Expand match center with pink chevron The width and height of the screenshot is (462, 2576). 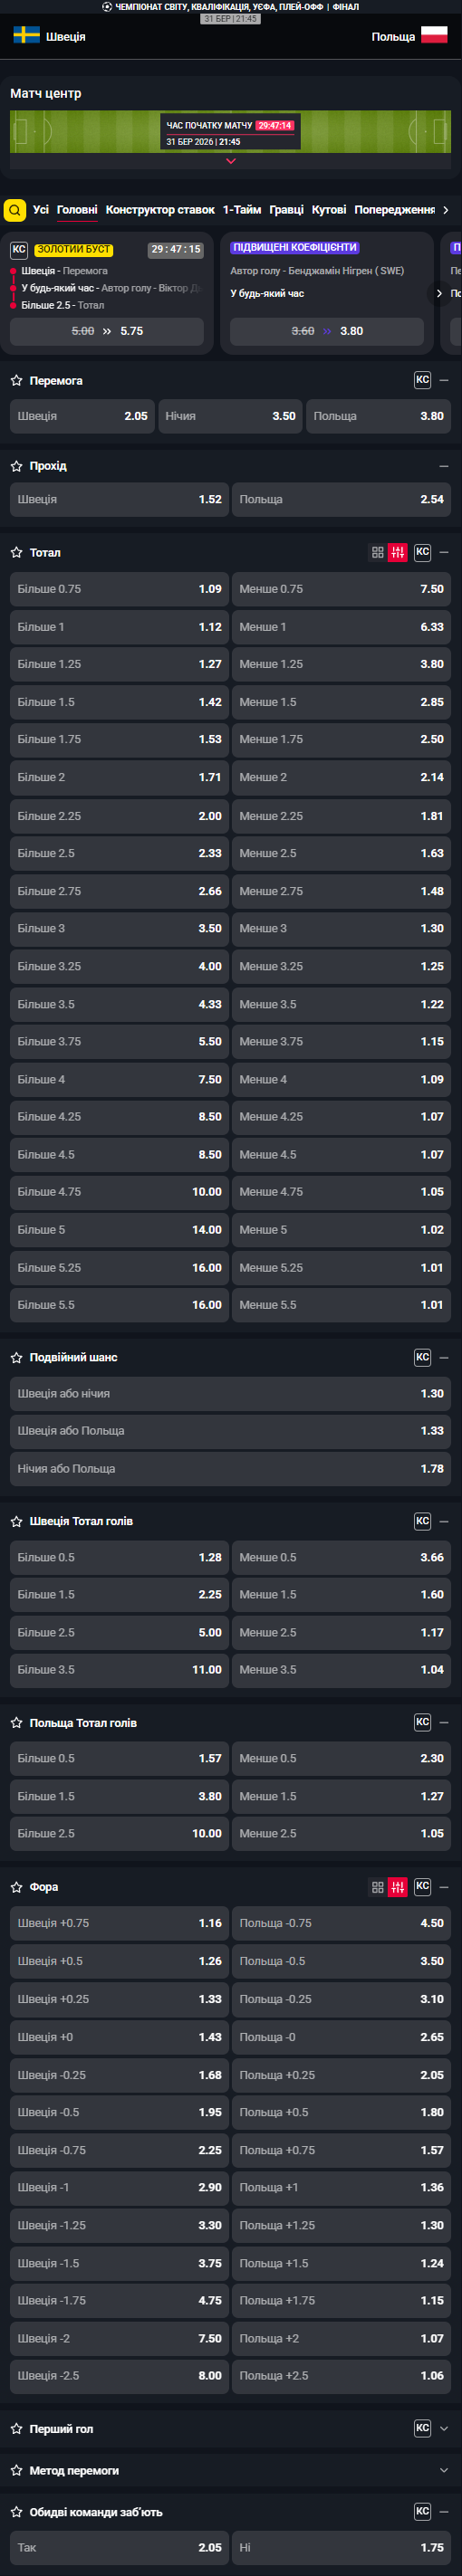tap(231, 161)
